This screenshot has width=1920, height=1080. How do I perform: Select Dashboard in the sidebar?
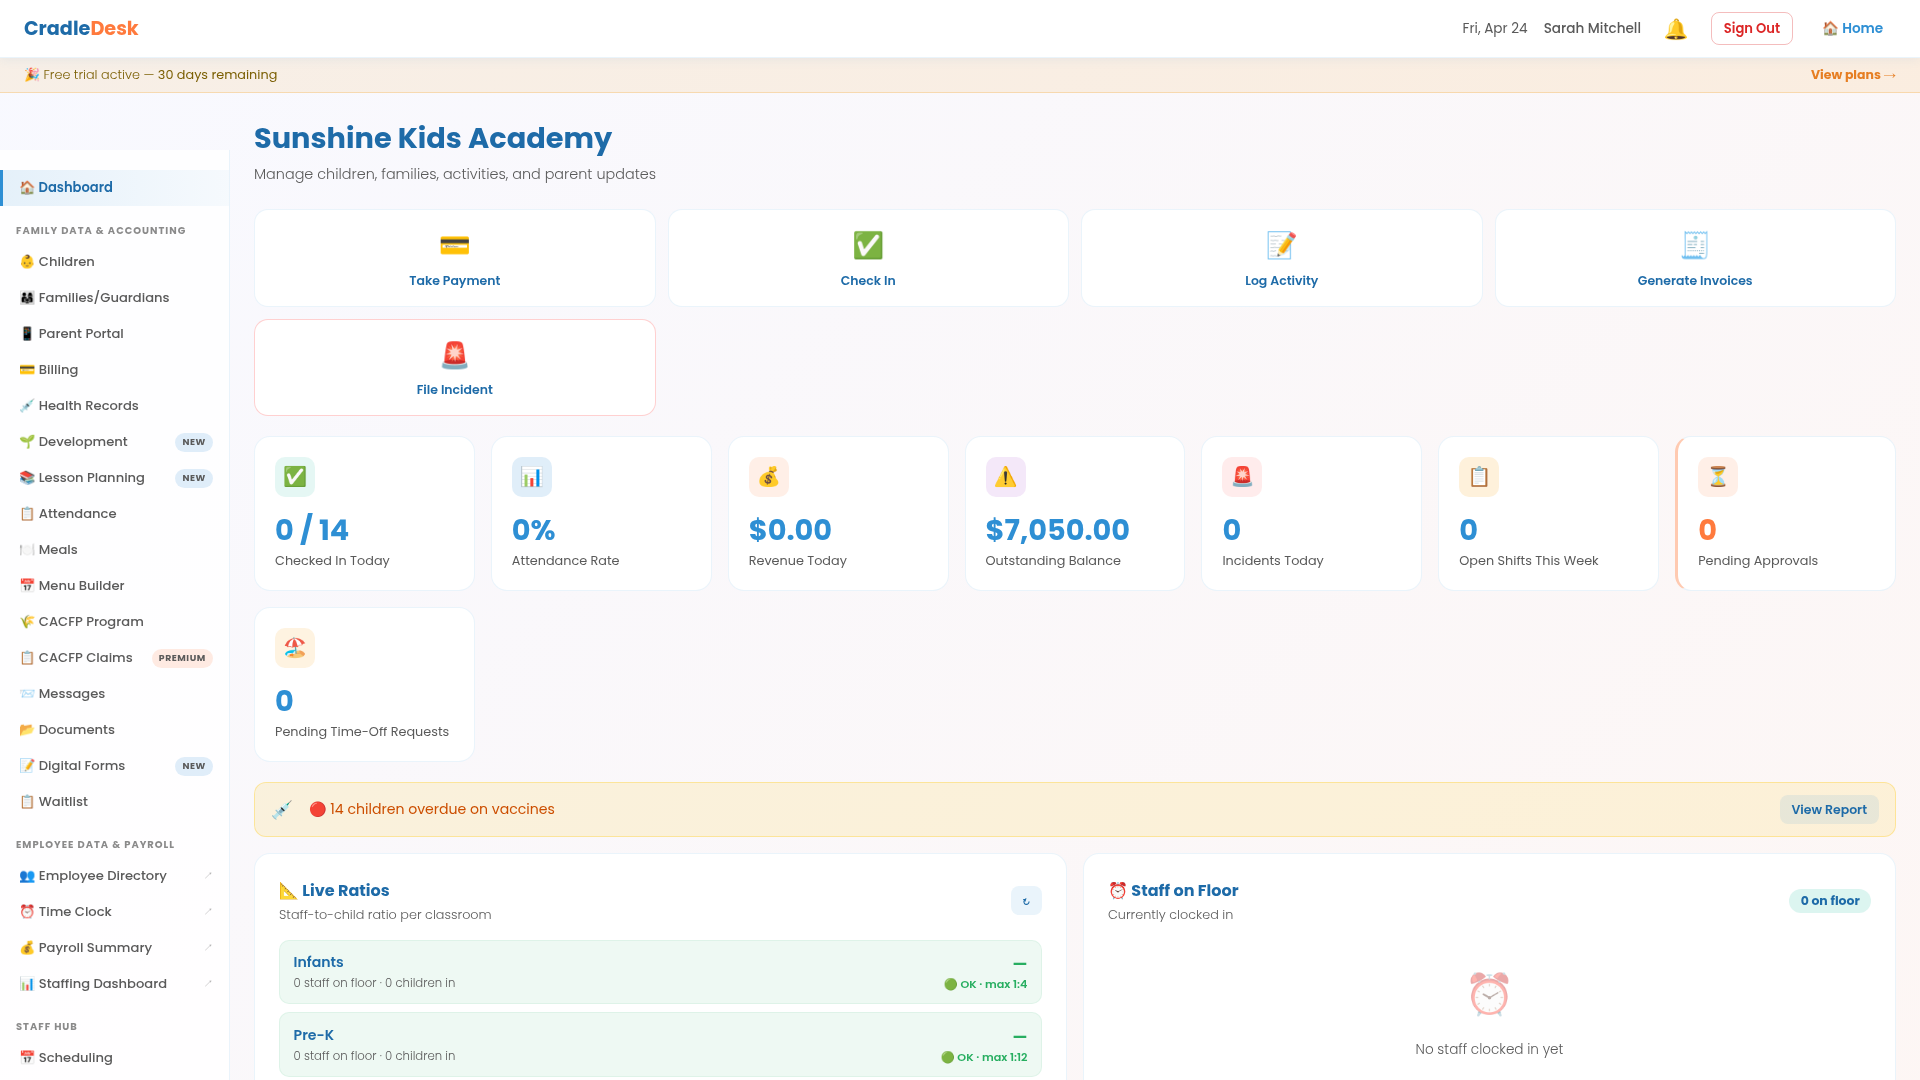click(74, 187)
